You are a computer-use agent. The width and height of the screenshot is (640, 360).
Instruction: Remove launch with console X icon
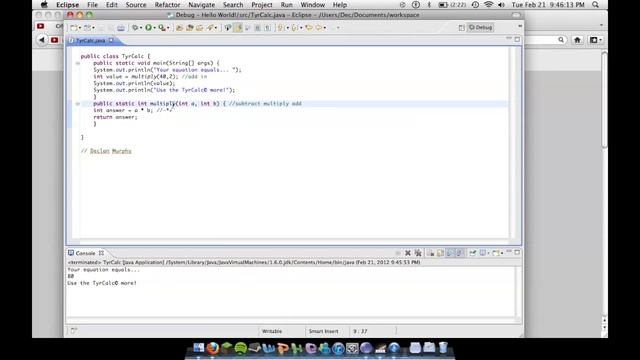pyautogui.click(x=407, y=253)
